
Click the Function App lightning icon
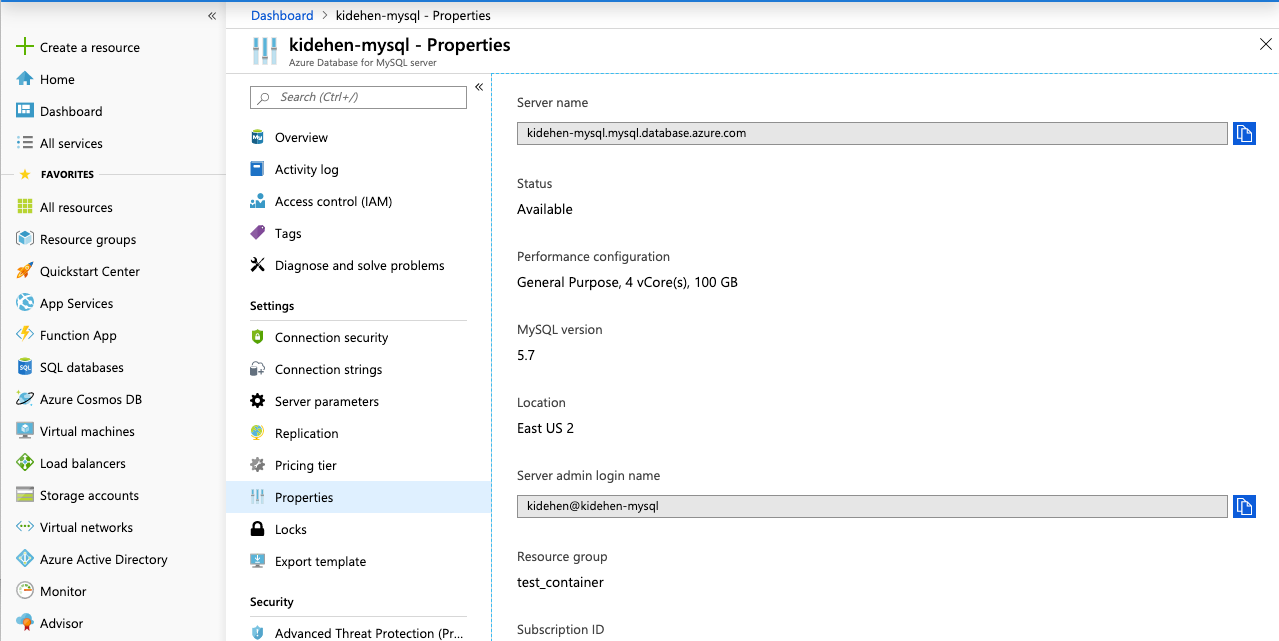25,335
